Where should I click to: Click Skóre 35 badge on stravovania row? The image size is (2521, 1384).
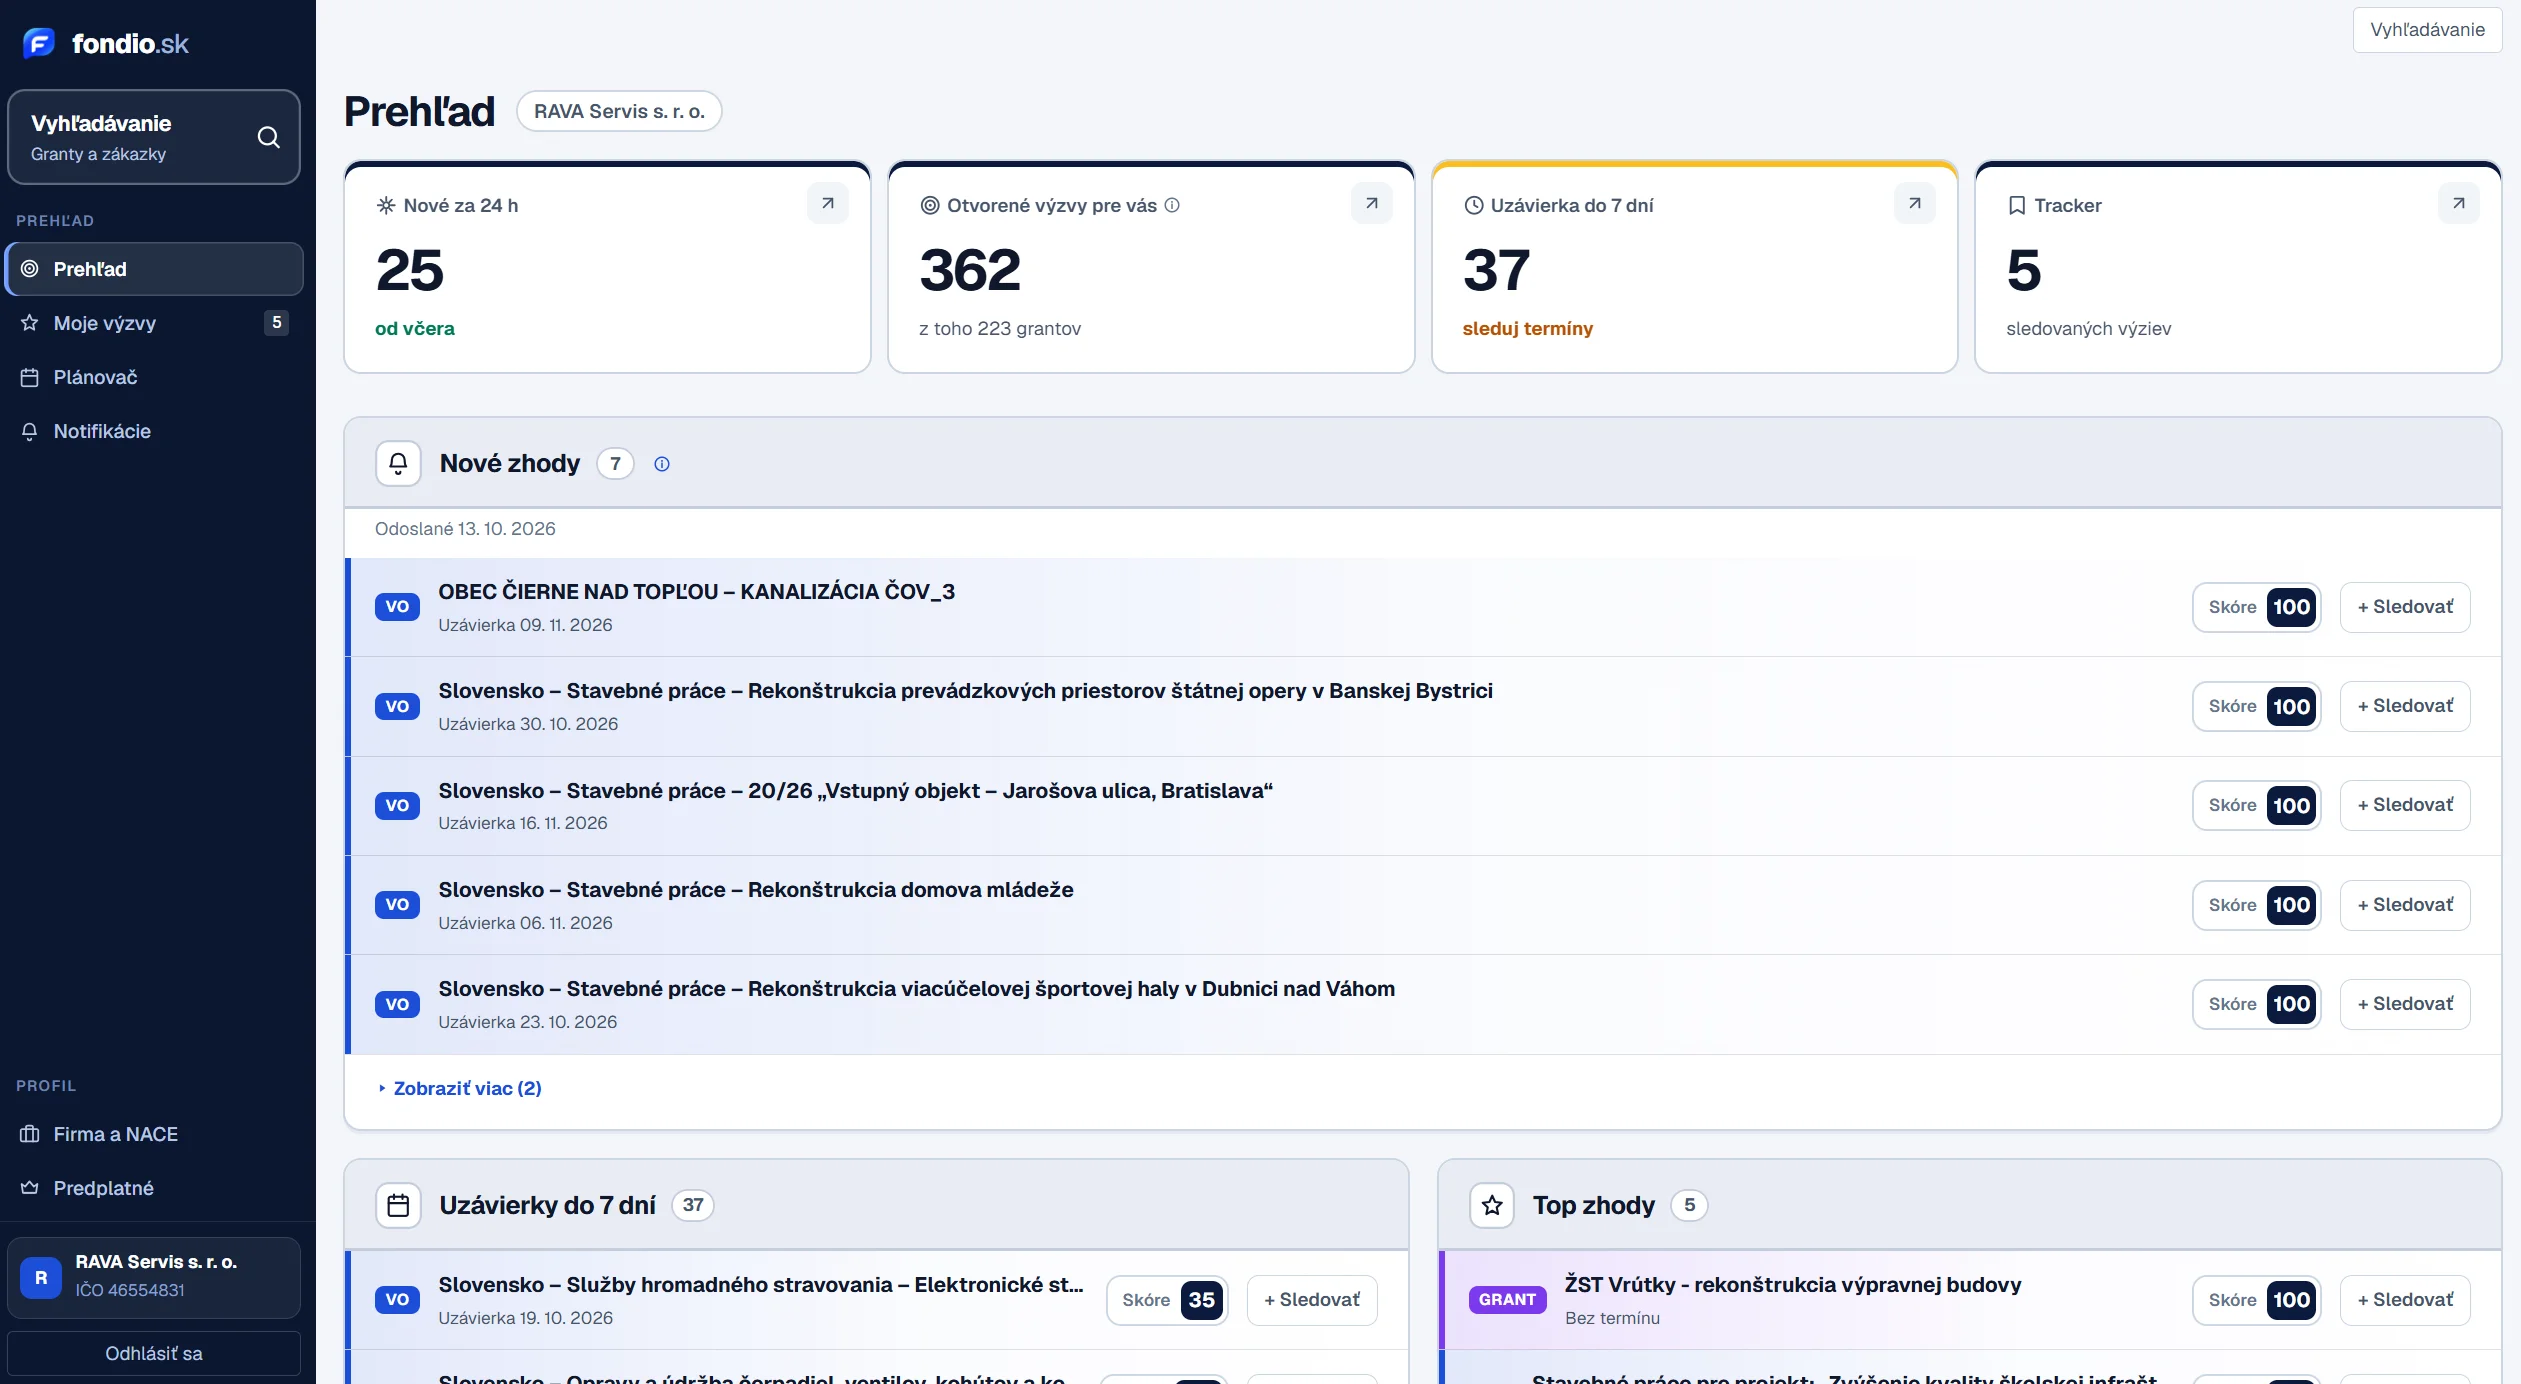click(x=1167, y=1300)
